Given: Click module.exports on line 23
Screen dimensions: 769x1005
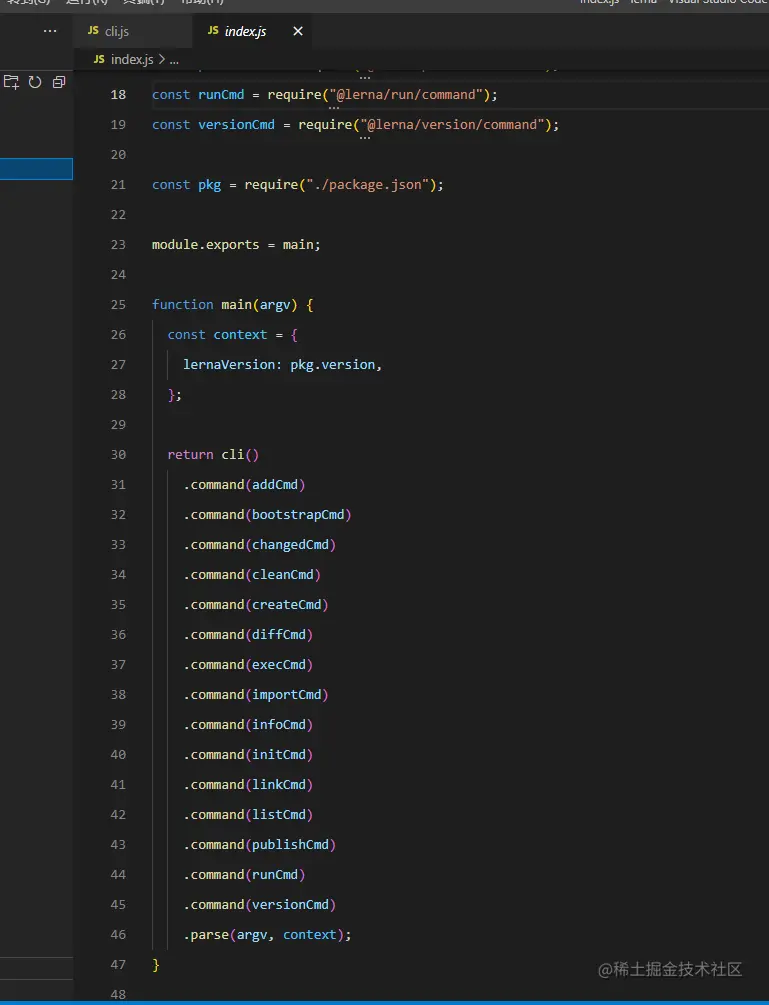Looking at the screenshot, I should pyautogui.click(x=206, y=244).
